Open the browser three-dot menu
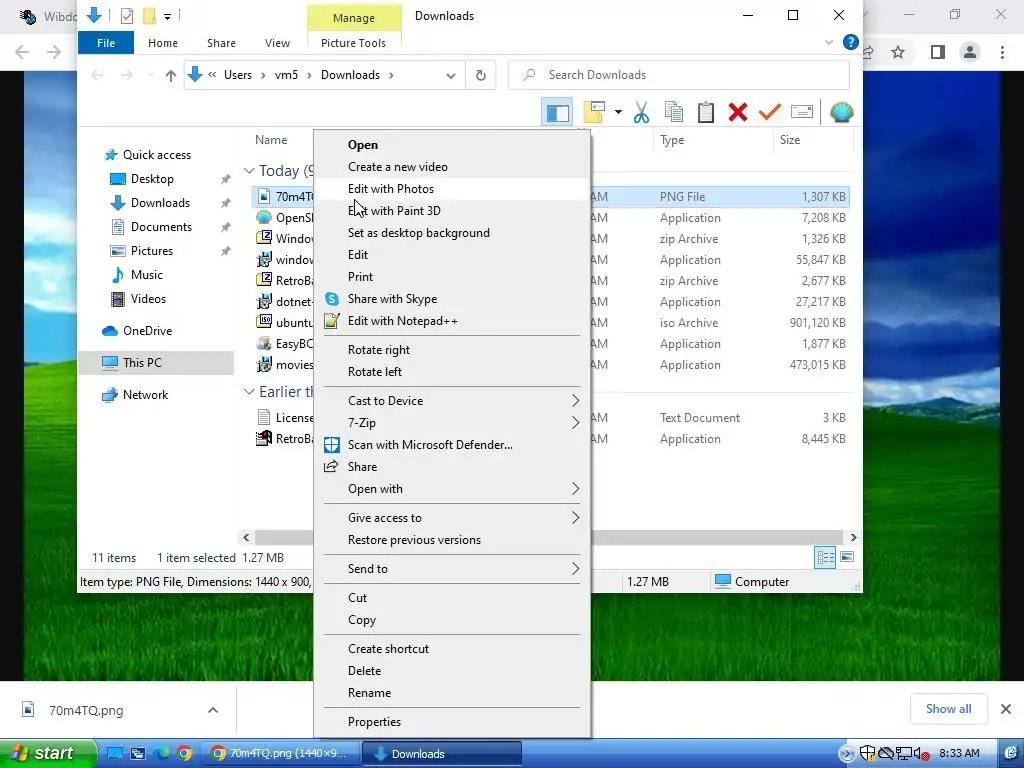 [x=1002, y=52]
